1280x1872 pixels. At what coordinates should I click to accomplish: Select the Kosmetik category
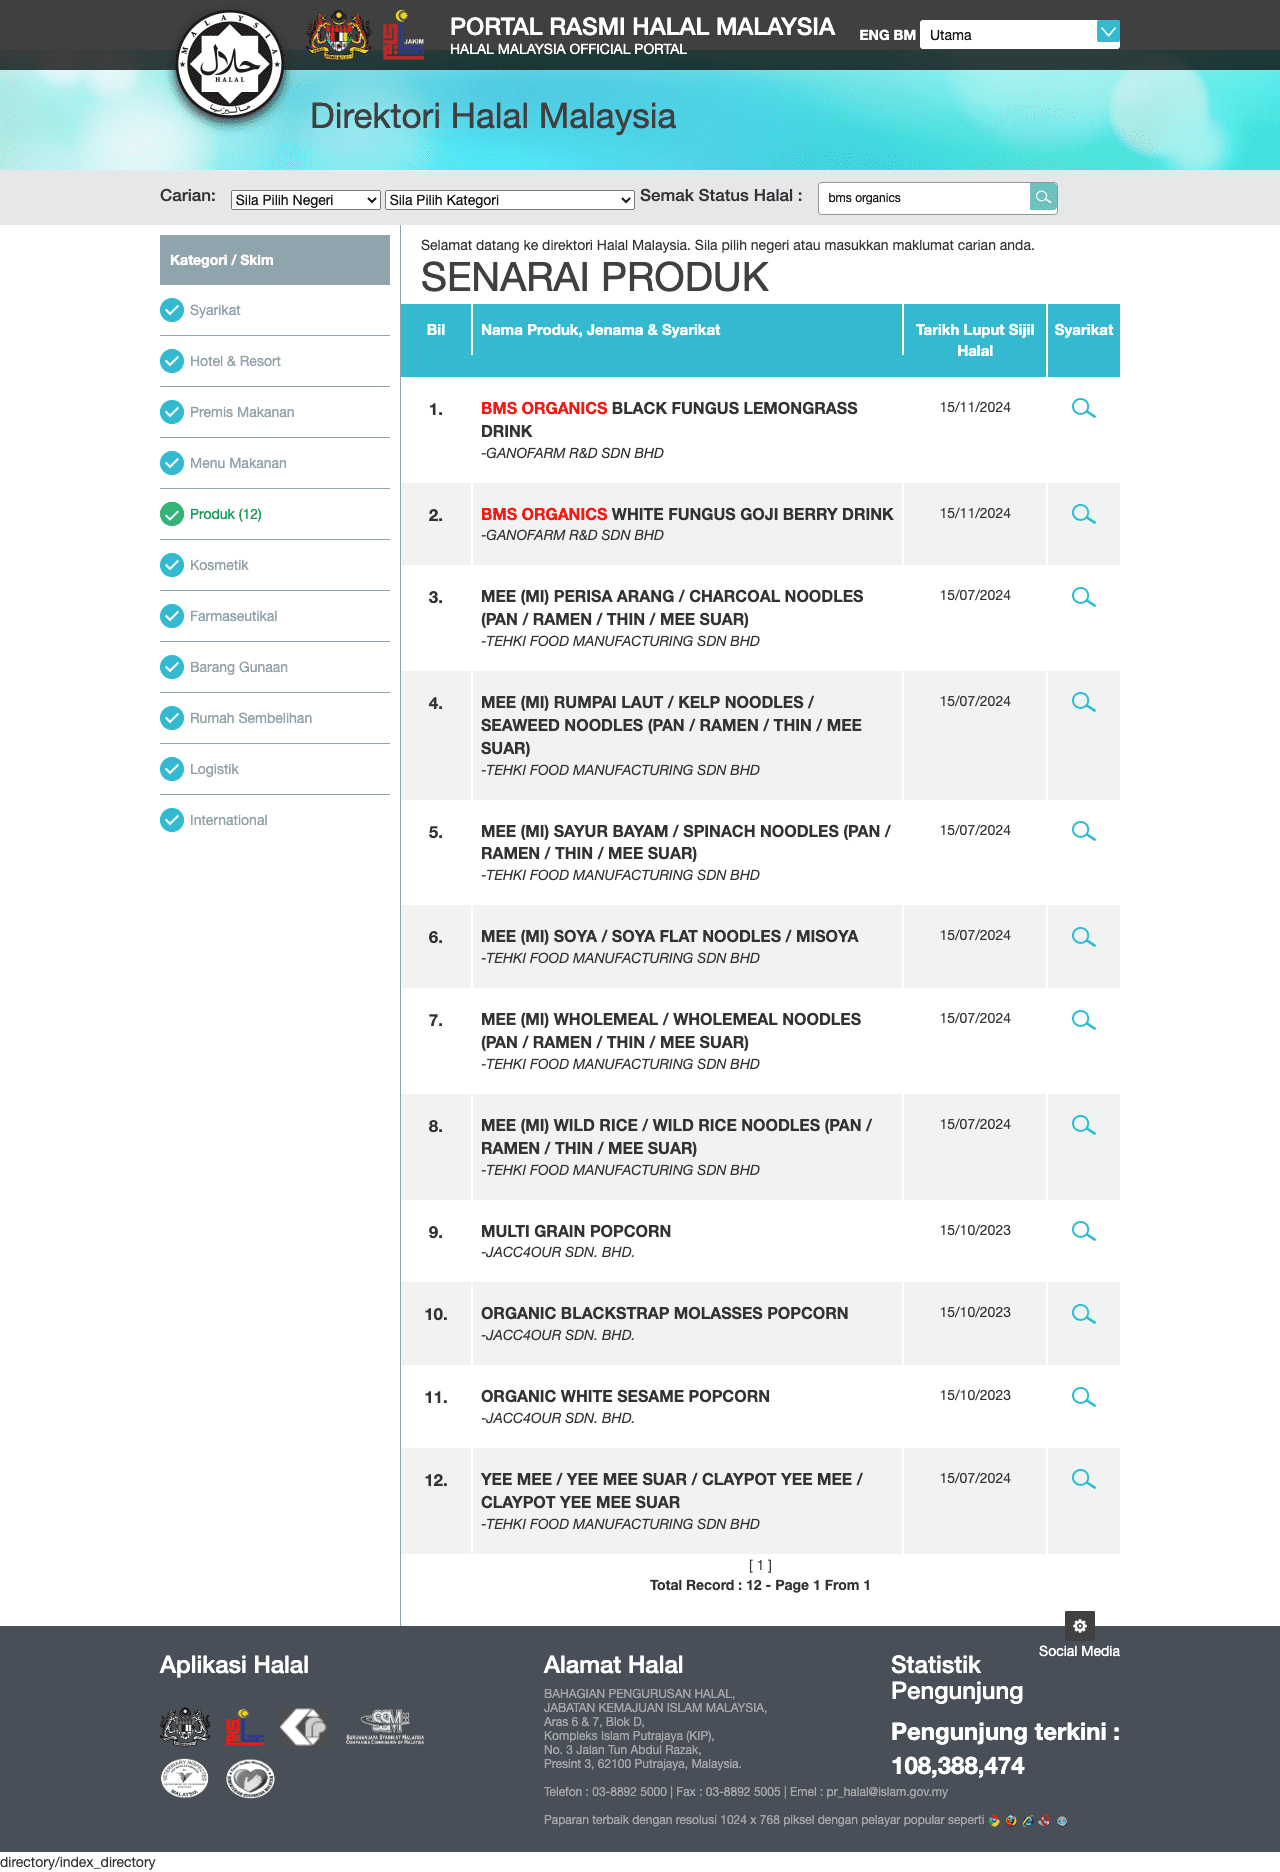(219, 565)
